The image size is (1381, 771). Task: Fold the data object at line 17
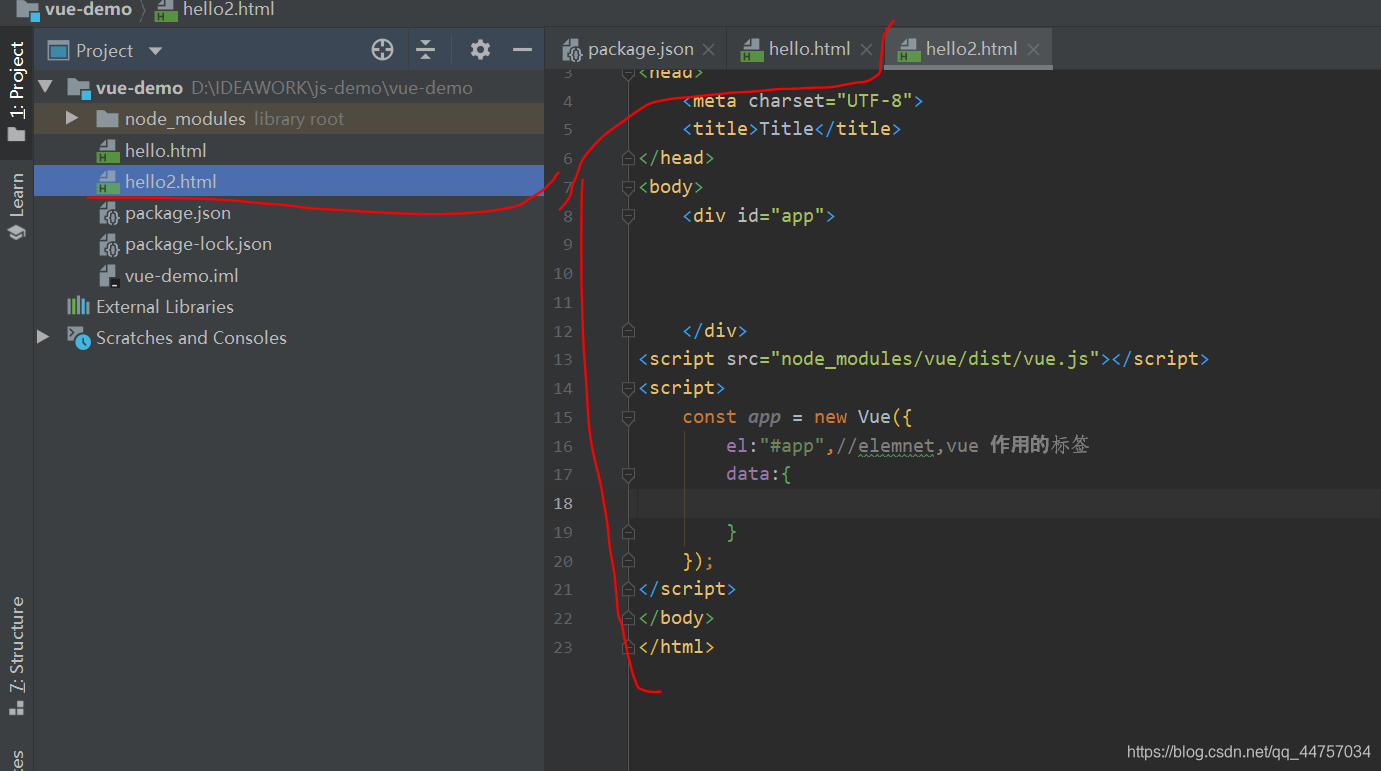tap(628, 474)
